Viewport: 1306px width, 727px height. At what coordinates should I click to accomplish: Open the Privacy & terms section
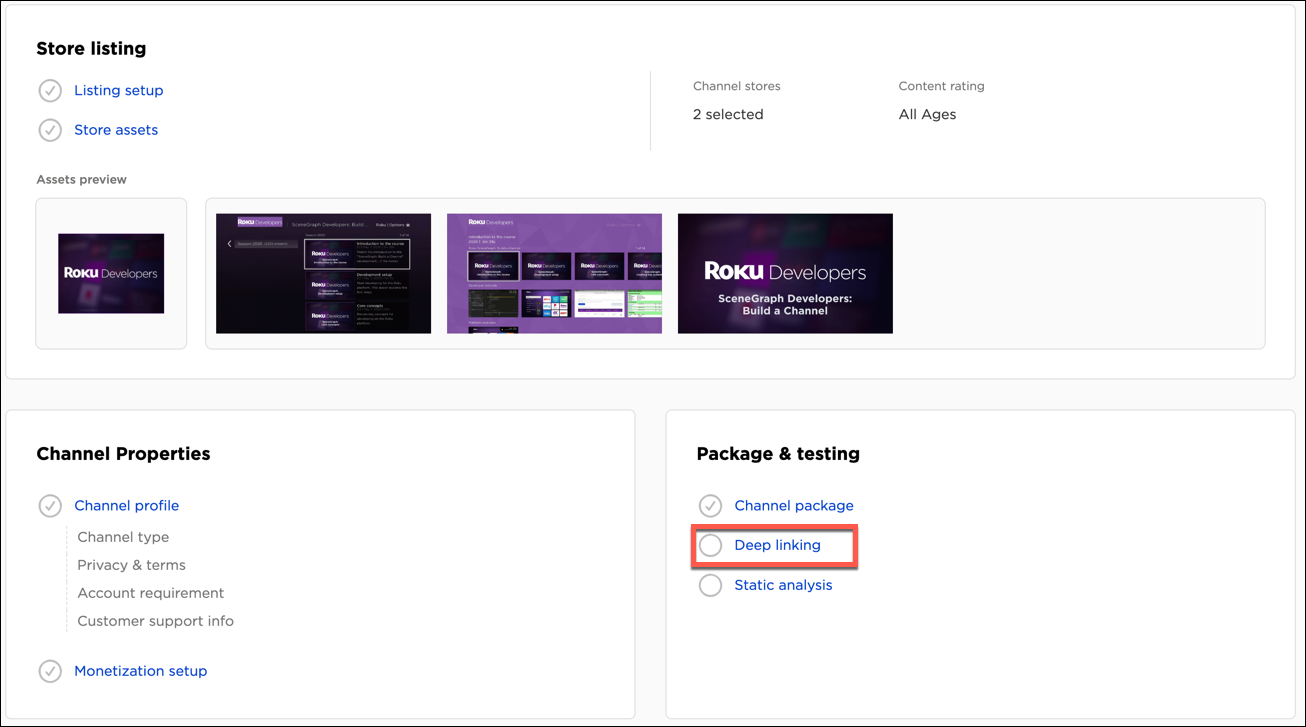(131, 565)
